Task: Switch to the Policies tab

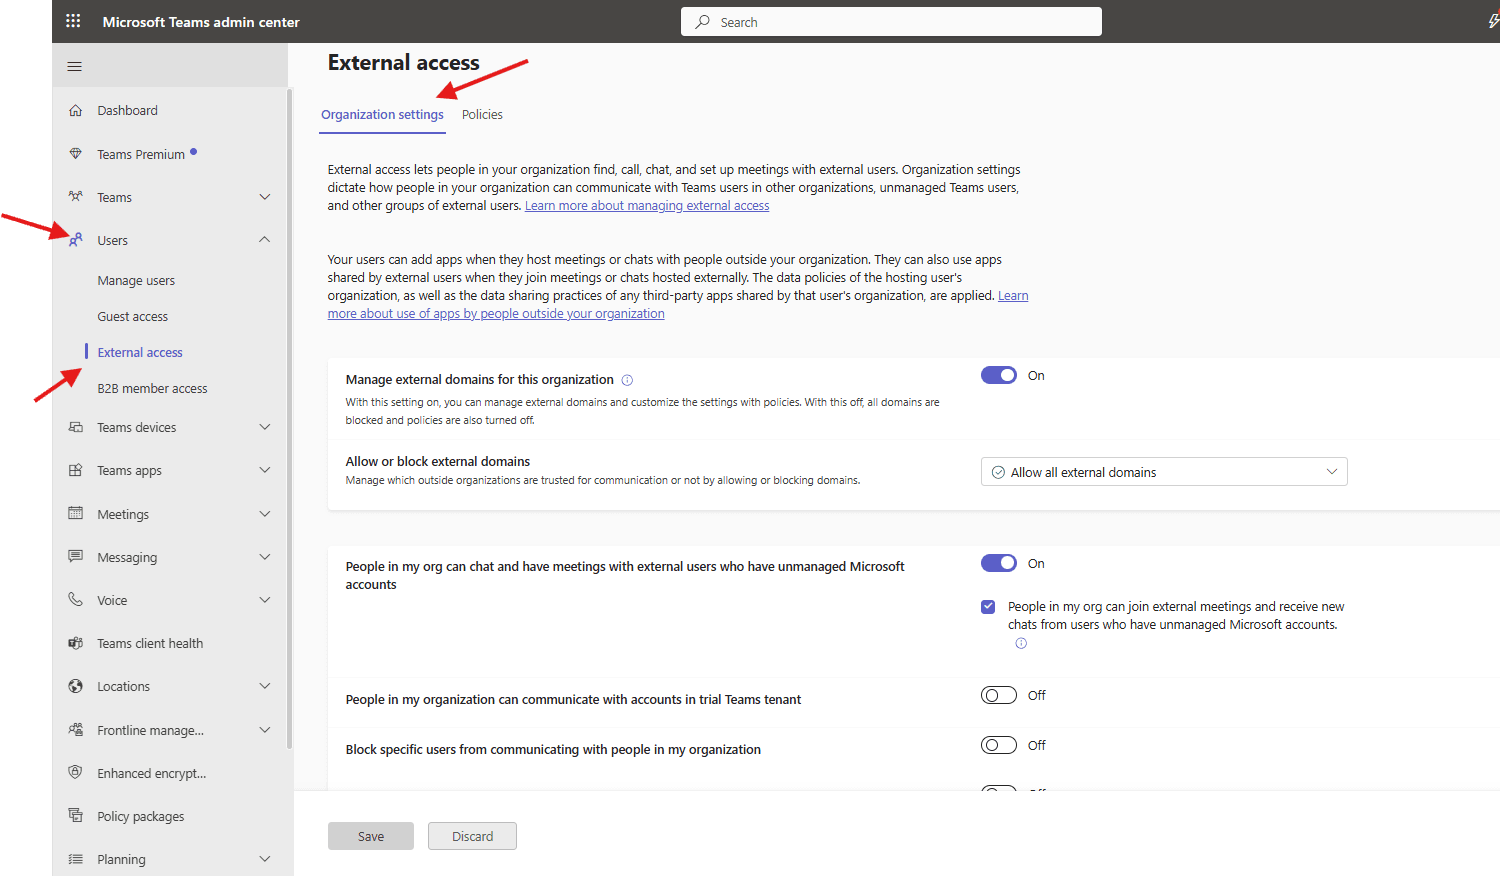Action: [x=482, y=114]
